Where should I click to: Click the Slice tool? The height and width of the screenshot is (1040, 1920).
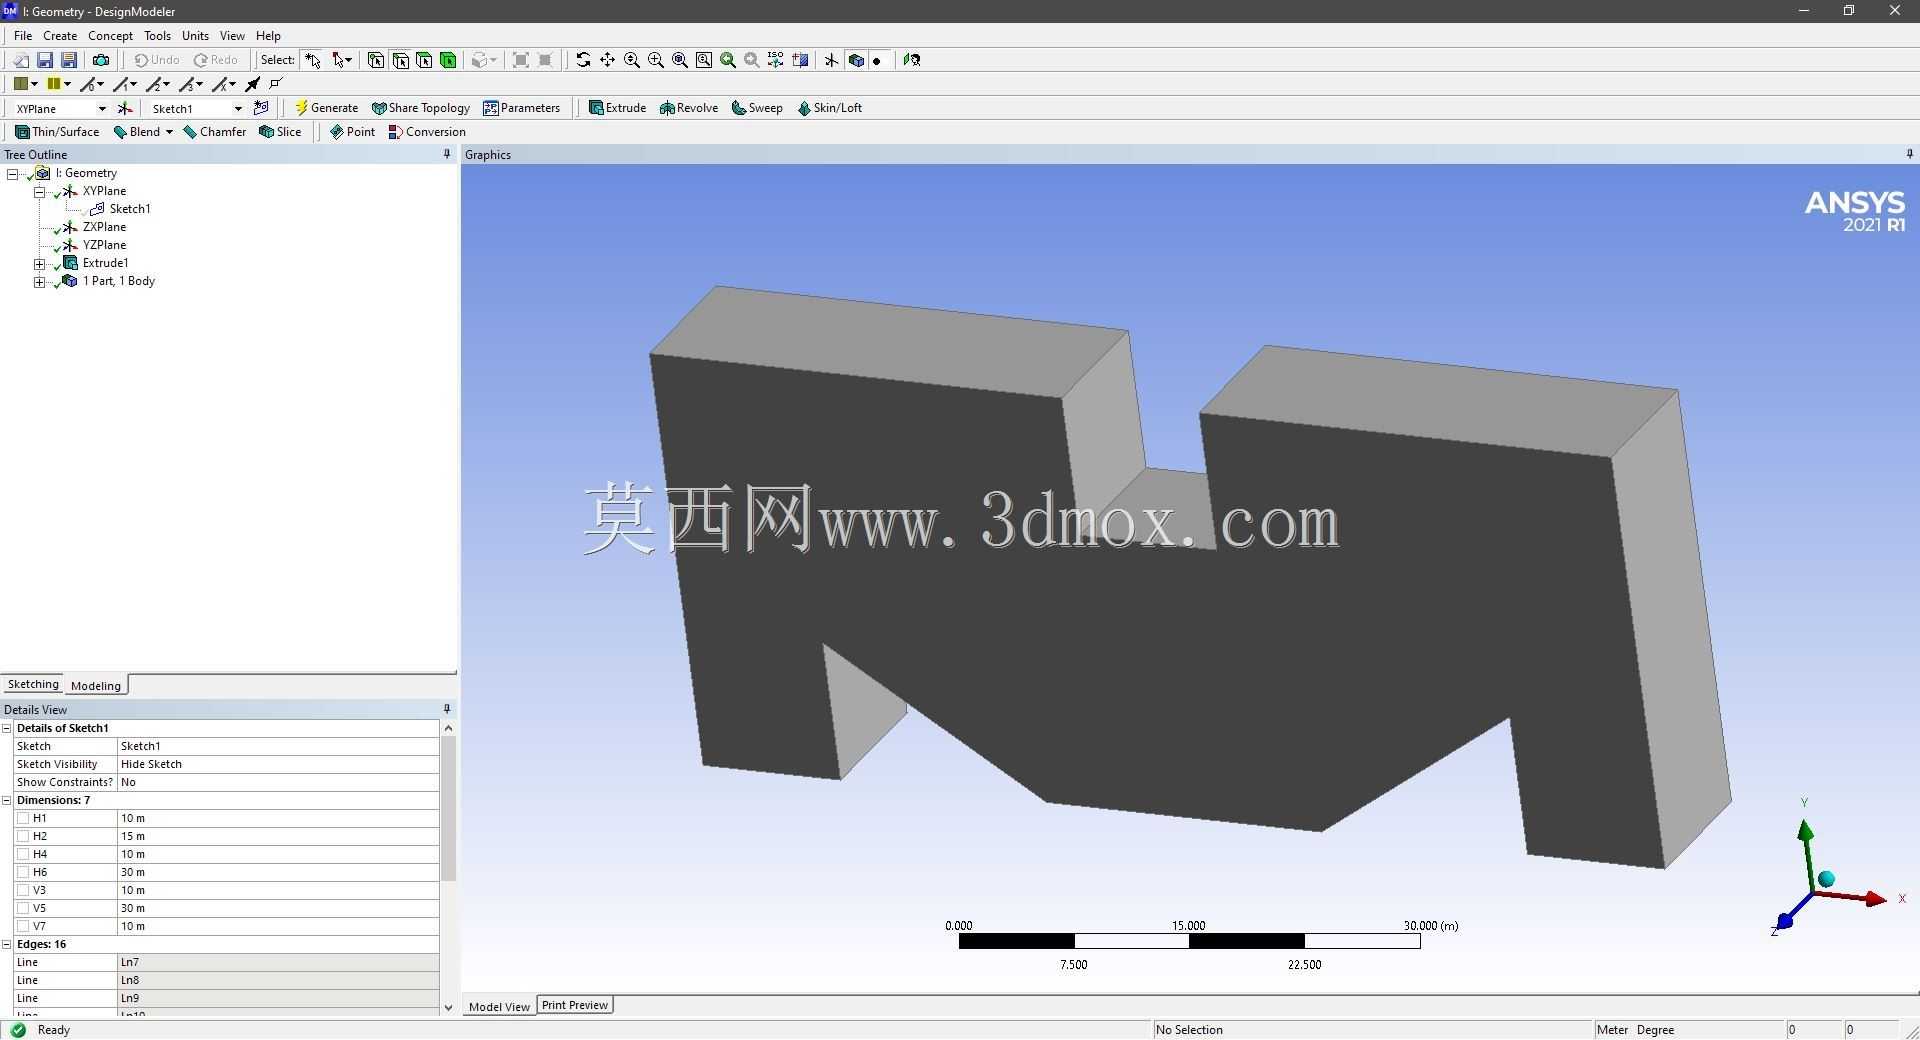280,132
